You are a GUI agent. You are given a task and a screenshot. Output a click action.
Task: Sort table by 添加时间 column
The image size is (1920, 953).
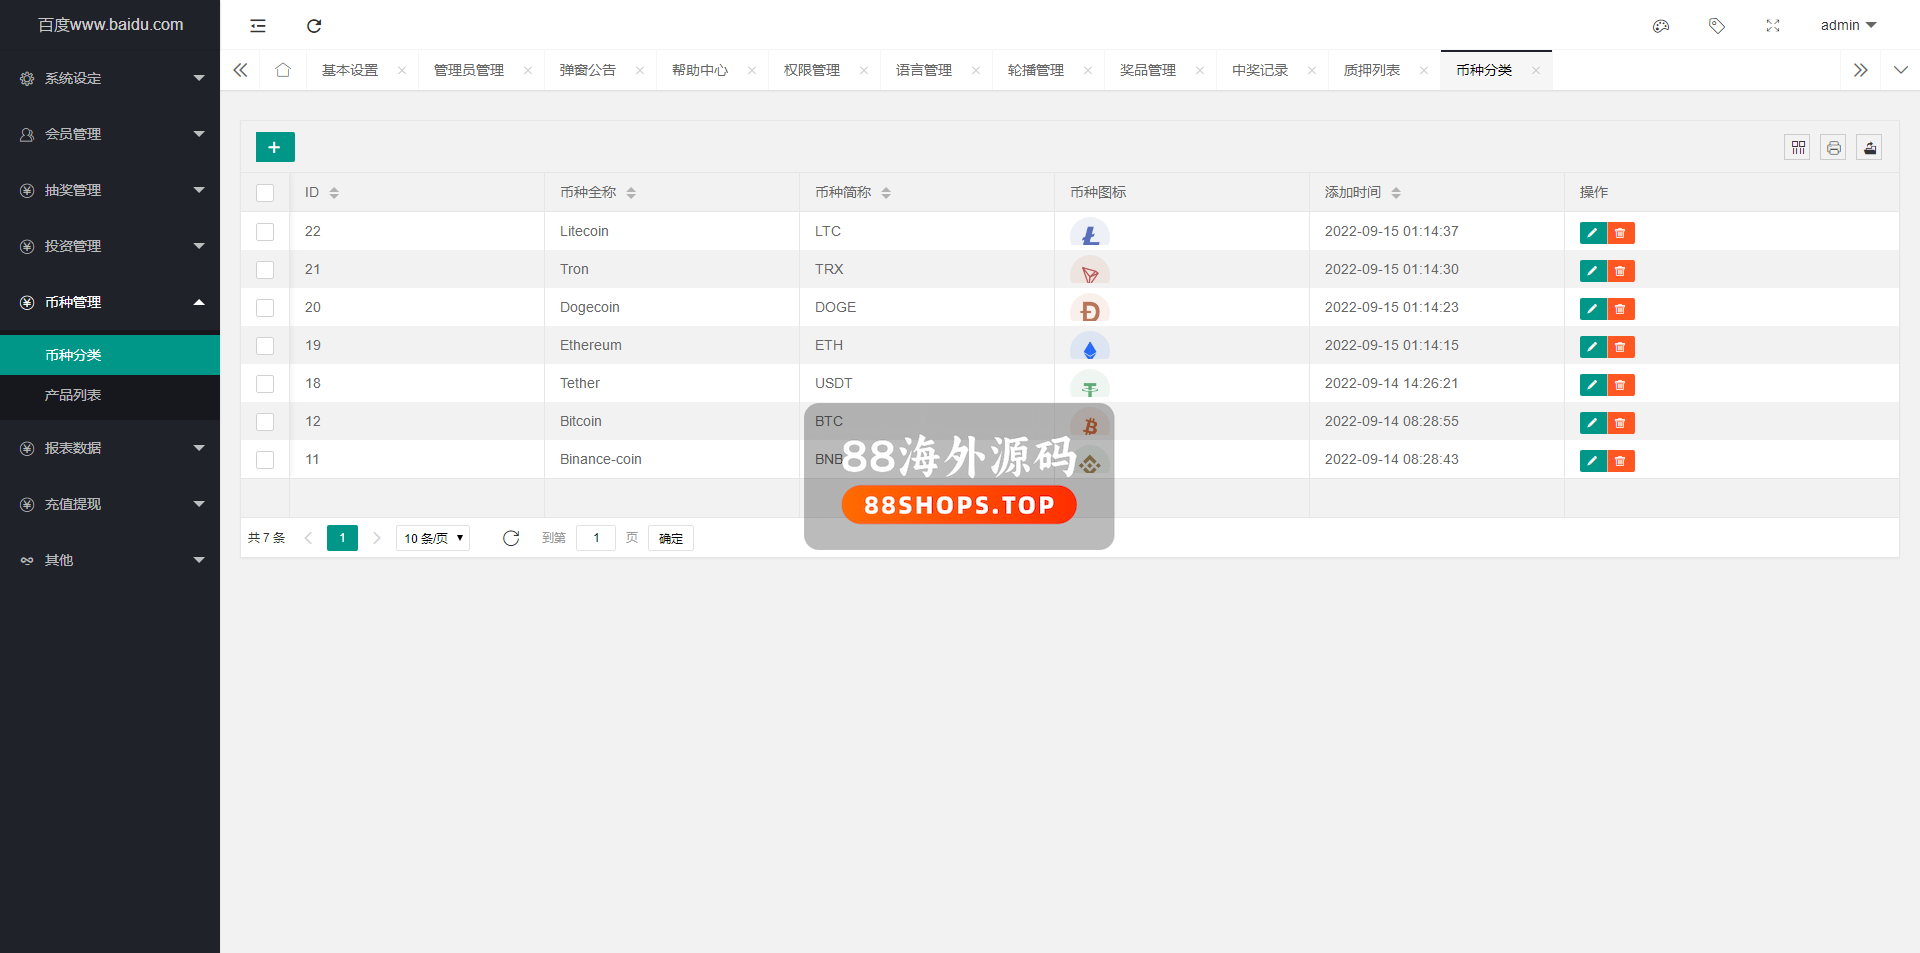1396,193
